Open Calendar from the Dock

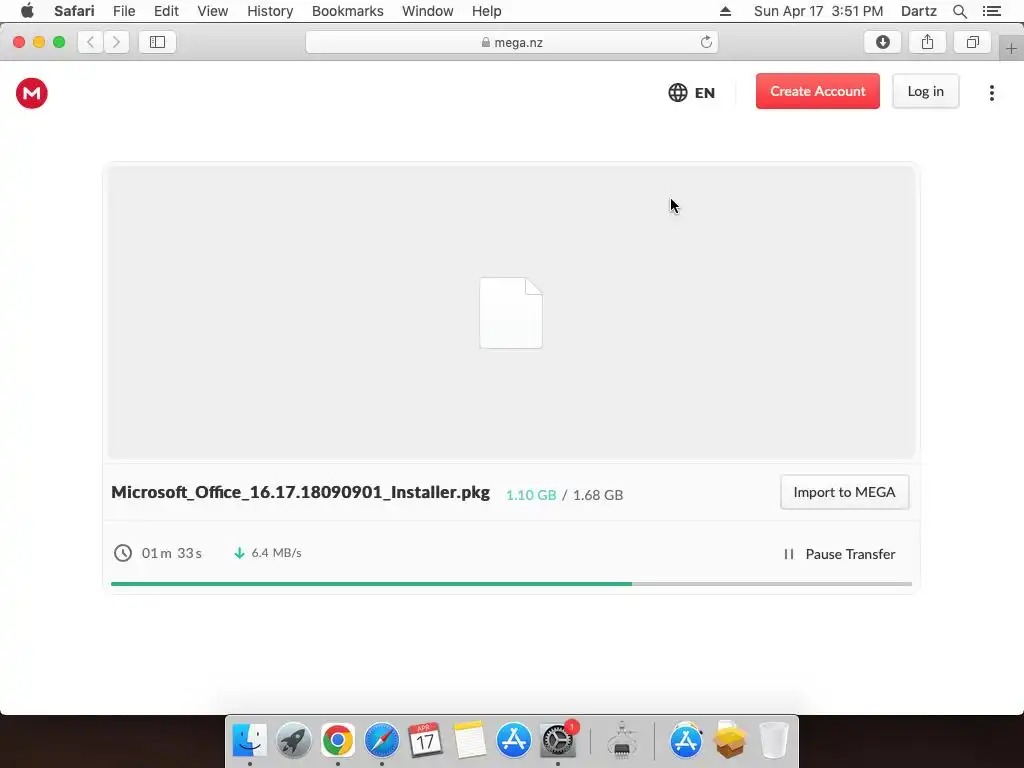pos(425,741)
